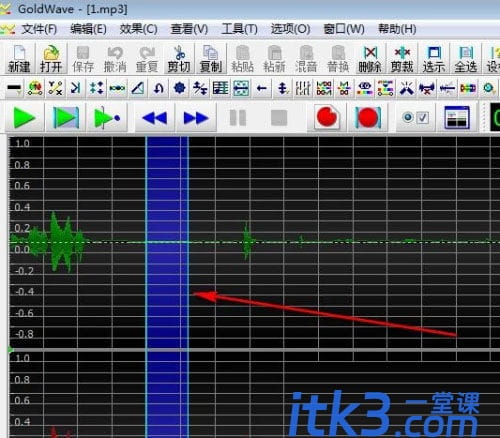This screenshot has width=500, height=438.
Task: Click the 混音 mix button
Action: pos(306,59)
